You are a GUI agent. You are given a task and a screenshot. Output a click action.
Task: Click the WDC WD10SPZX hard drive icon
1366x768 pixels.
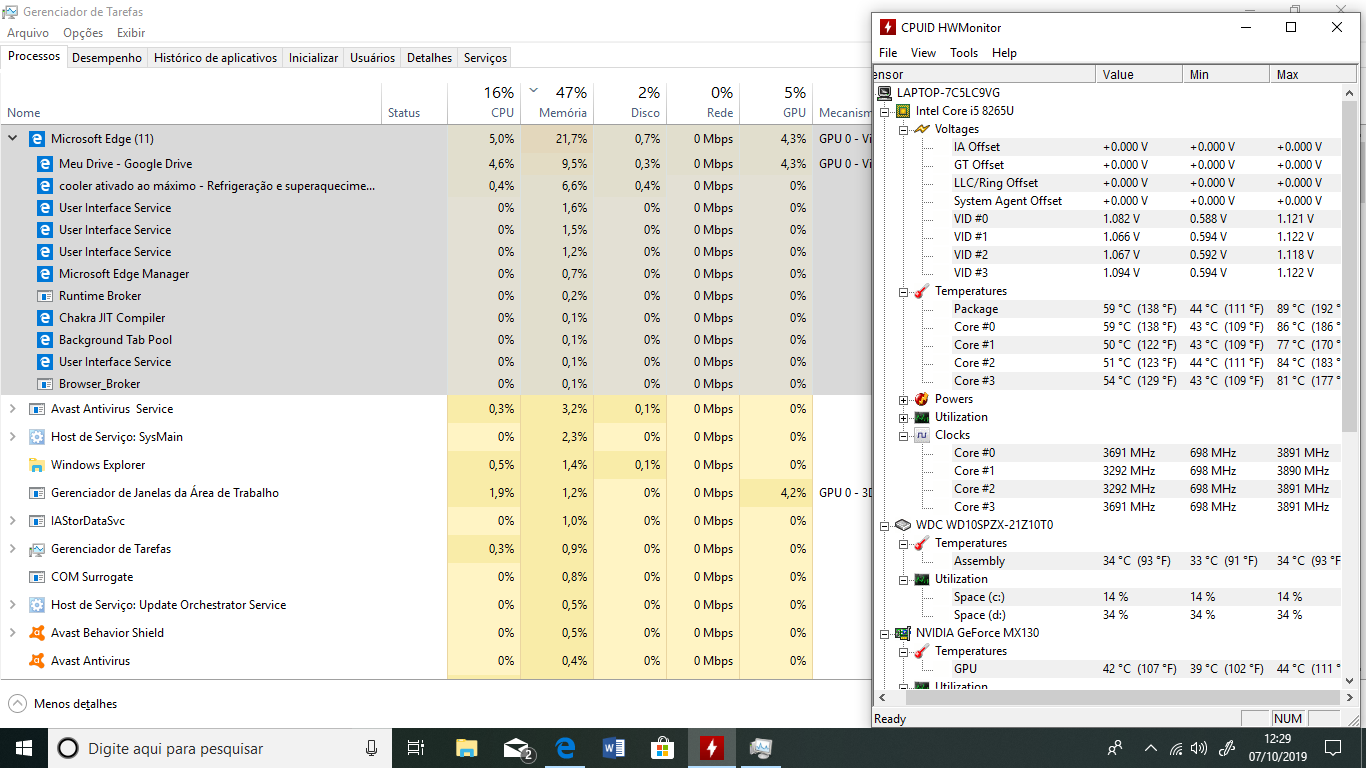[x=903, y=525]
